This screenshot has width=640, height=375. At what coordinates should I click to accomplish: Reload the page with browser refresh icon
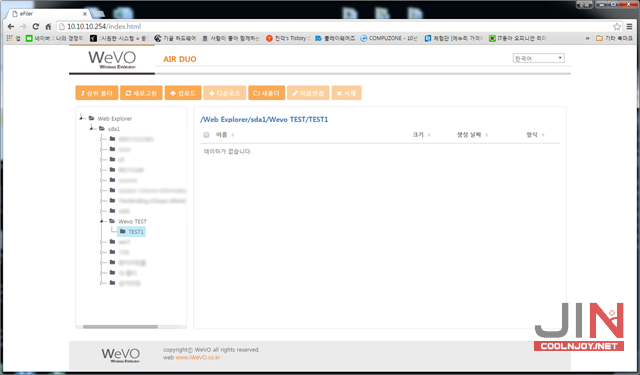coord(36,27)
